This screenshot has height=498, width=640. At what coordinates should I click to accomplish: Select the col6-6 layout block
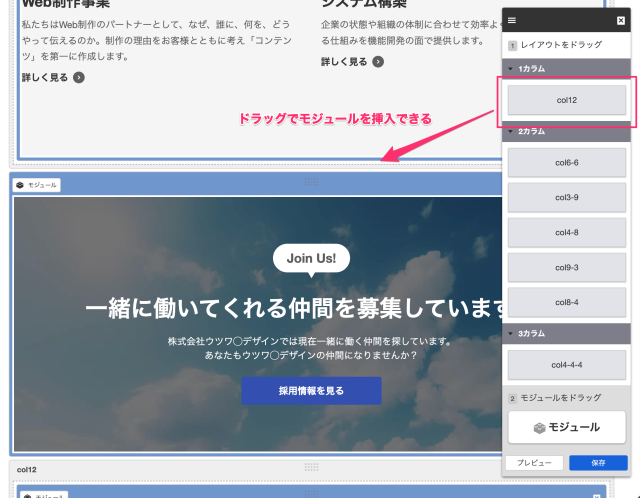click(x=566, y=162)
